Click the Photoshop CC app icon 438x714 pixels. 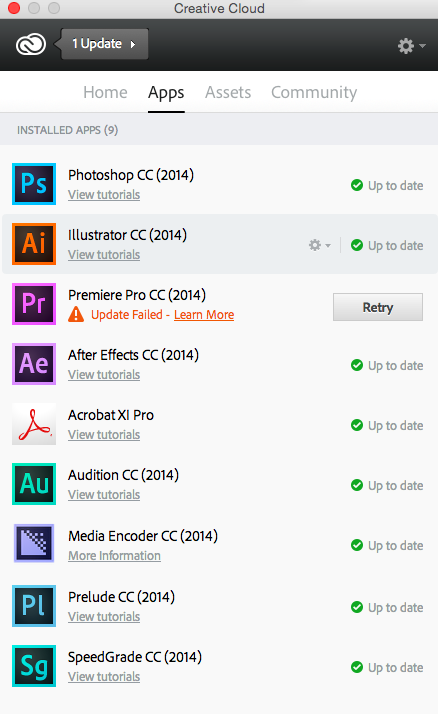[34, 184]
